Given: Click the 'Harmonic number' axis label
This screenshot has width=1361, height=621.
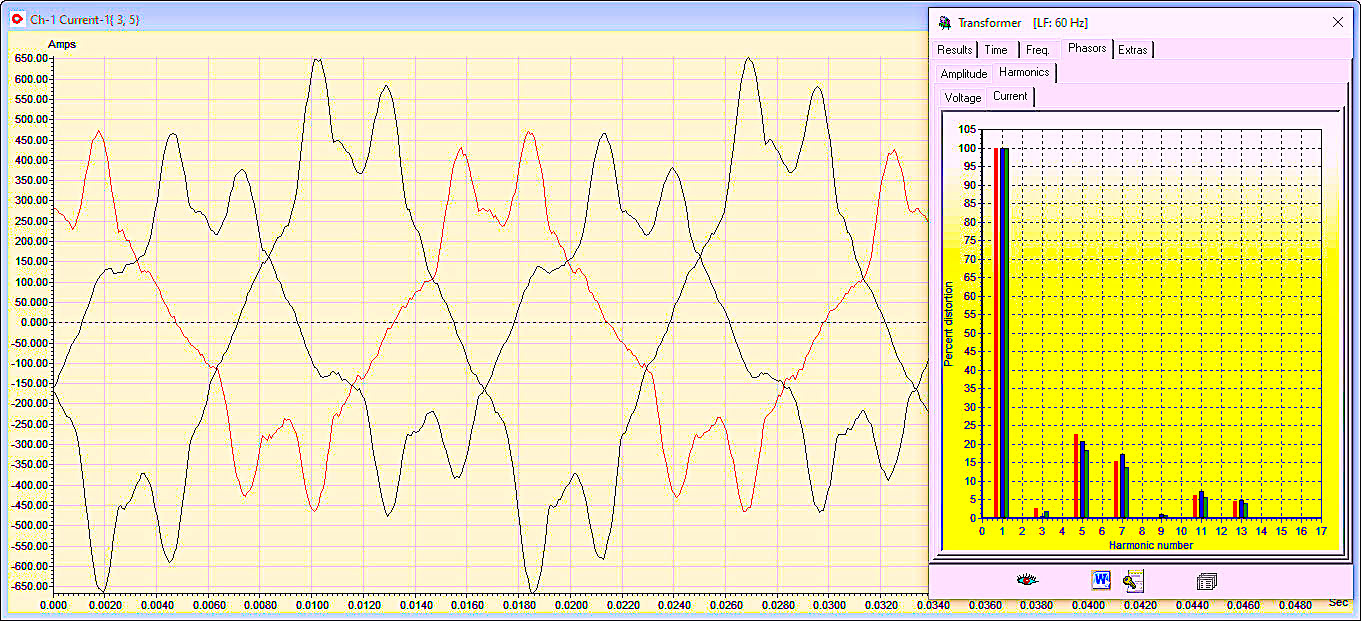Looking at the screenshot, I should coord(1151,545).
